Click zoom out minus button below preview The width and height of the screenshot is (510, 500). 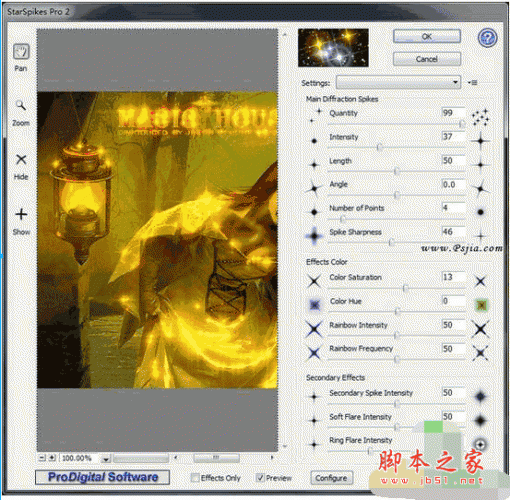coord(42,458)
